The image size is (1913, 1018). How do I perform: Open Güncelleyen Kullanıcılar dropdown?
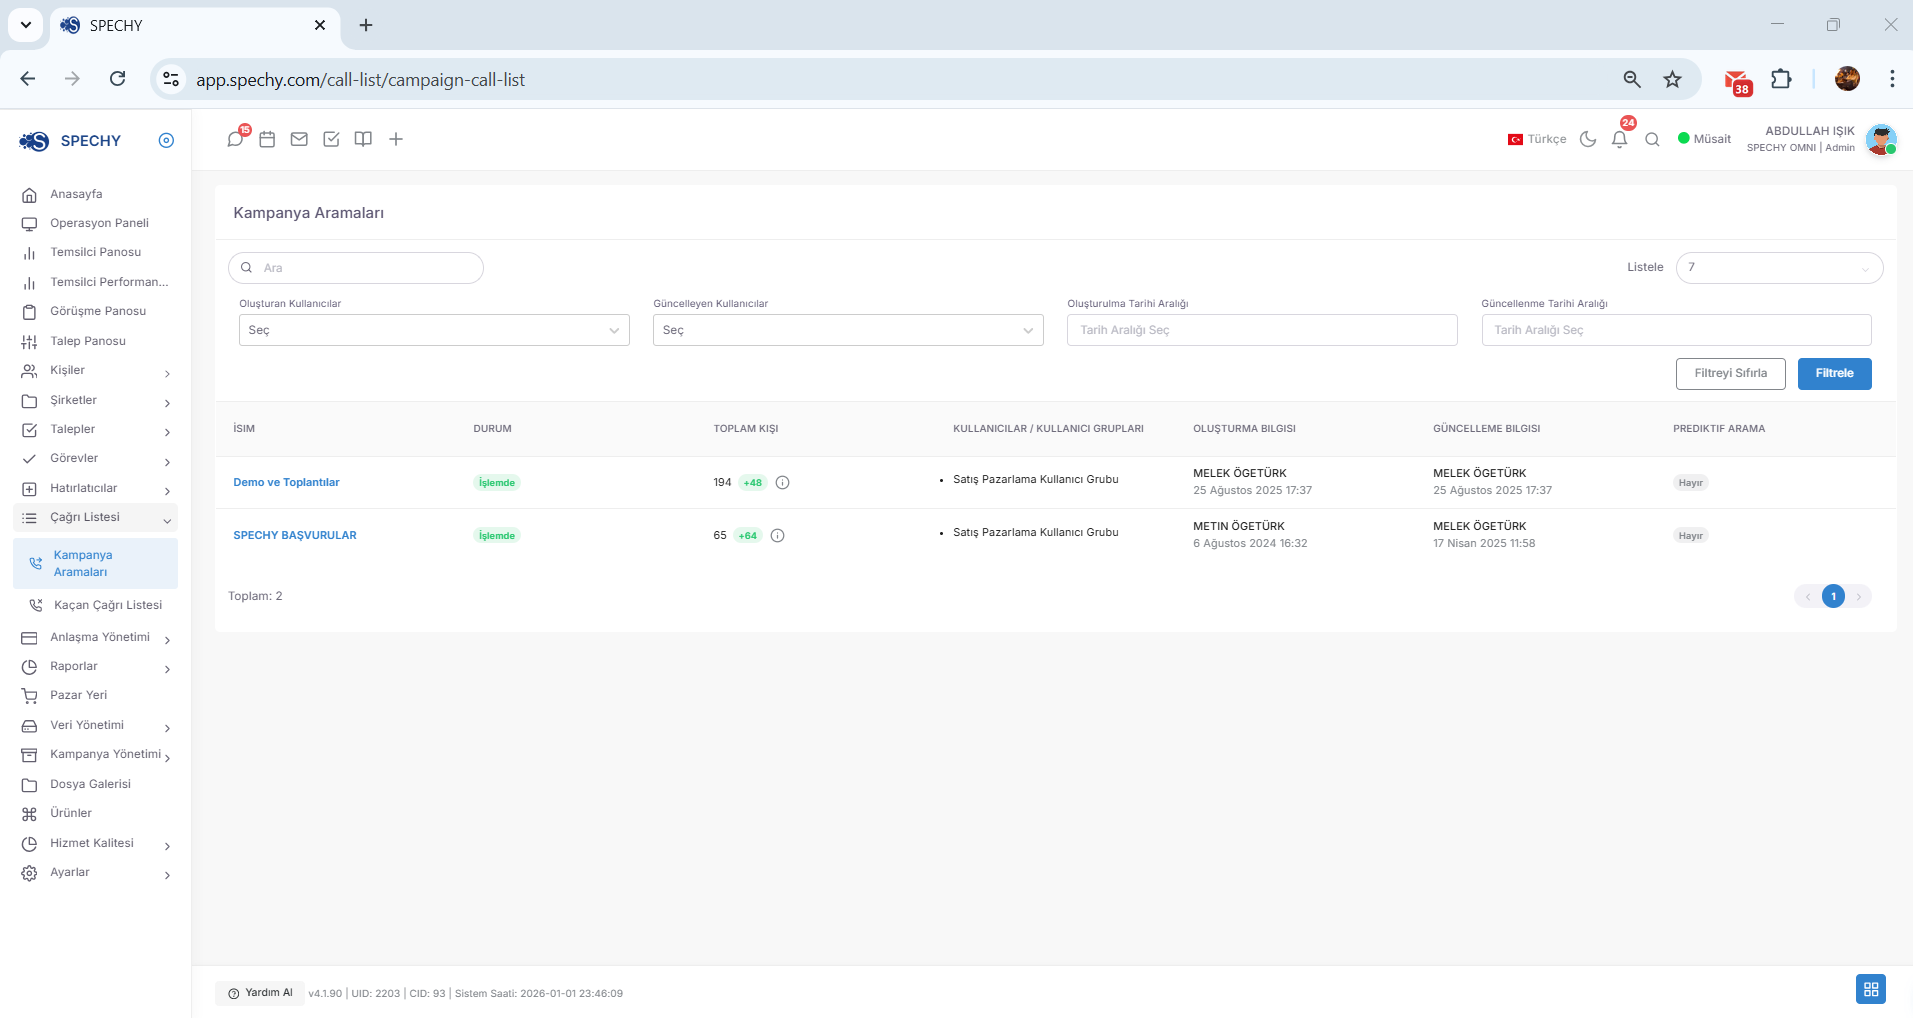point(848,330)
